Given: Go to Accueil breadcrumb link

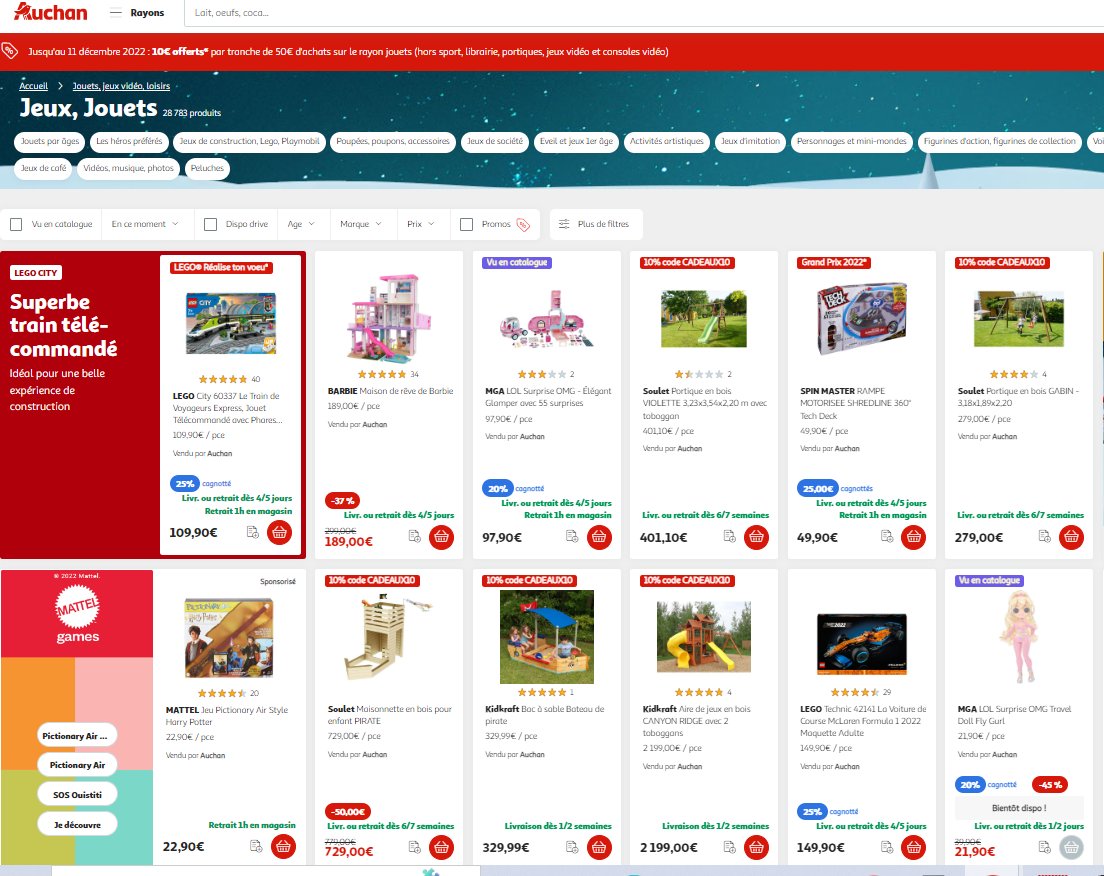Looking at the screenshot, I should pos(33,86).
